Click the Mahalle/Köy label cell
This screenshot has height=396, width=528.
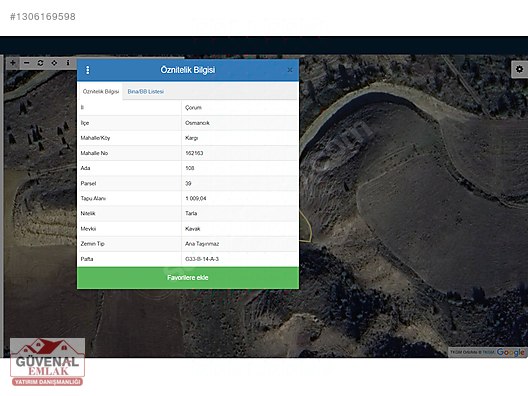(x=129, y=138)
